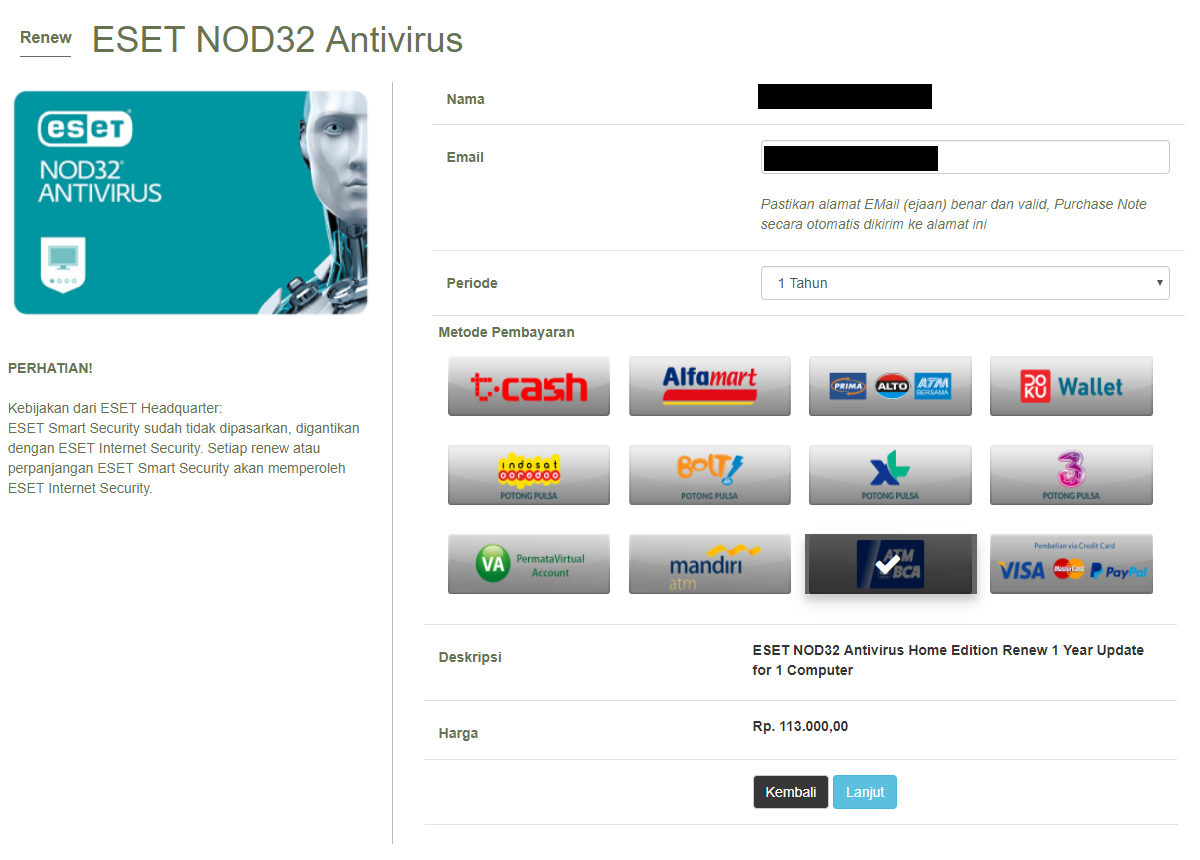Click the Periode dropdown arrow
The image size is (1200, 860).
[x=1159, y=283]
